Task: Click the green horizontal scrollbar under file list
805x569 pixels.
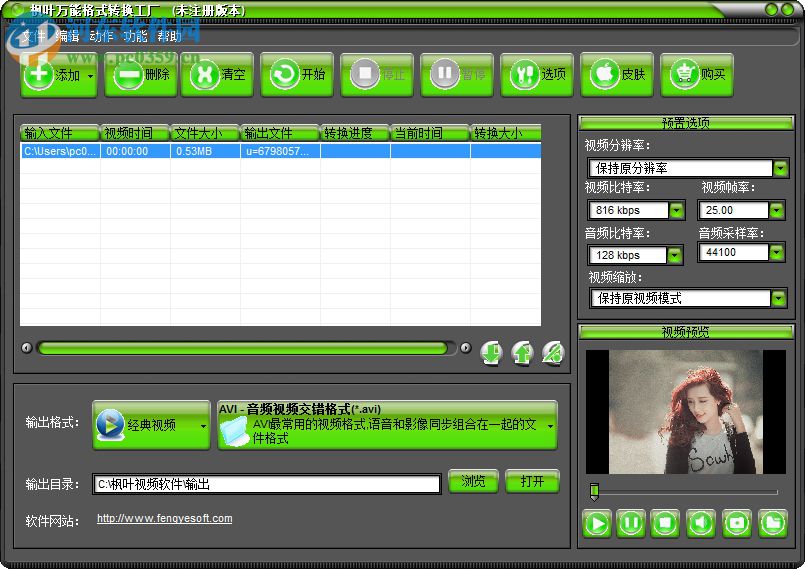Action: point(243,348)
